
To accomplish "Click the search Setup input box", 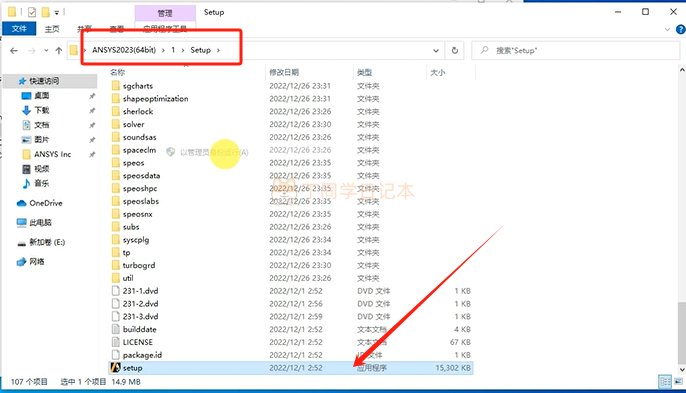I will 575,50.
